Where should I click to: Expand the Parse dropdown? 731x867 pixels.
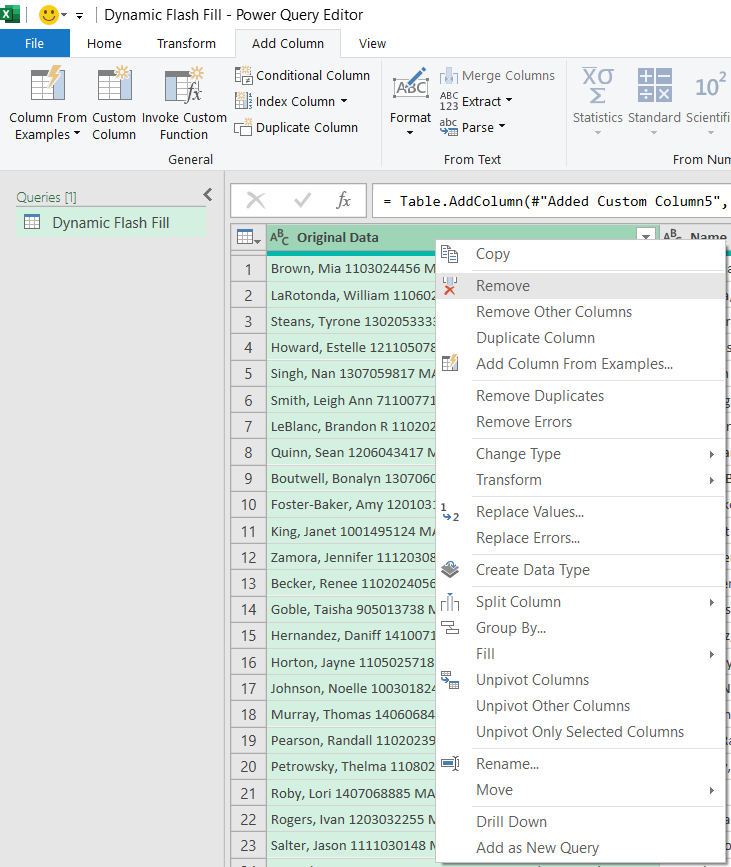(x=502, y=127)
